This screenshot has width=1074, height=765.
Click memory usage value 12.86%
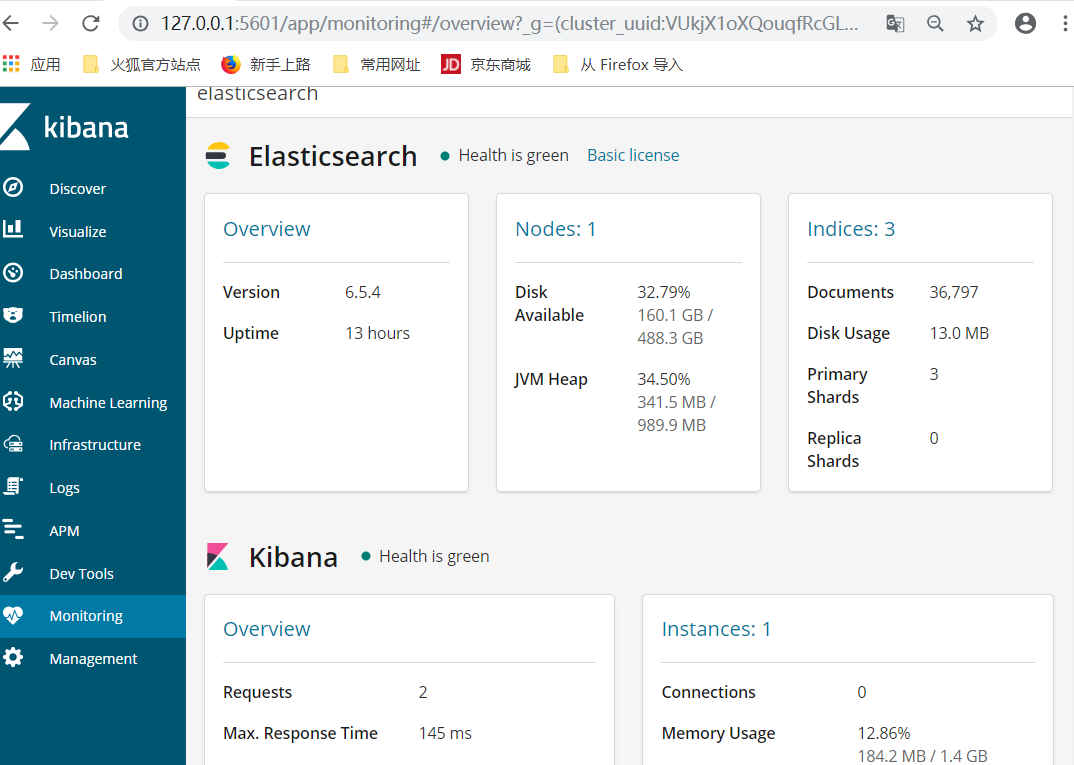(x=884, y=733)
